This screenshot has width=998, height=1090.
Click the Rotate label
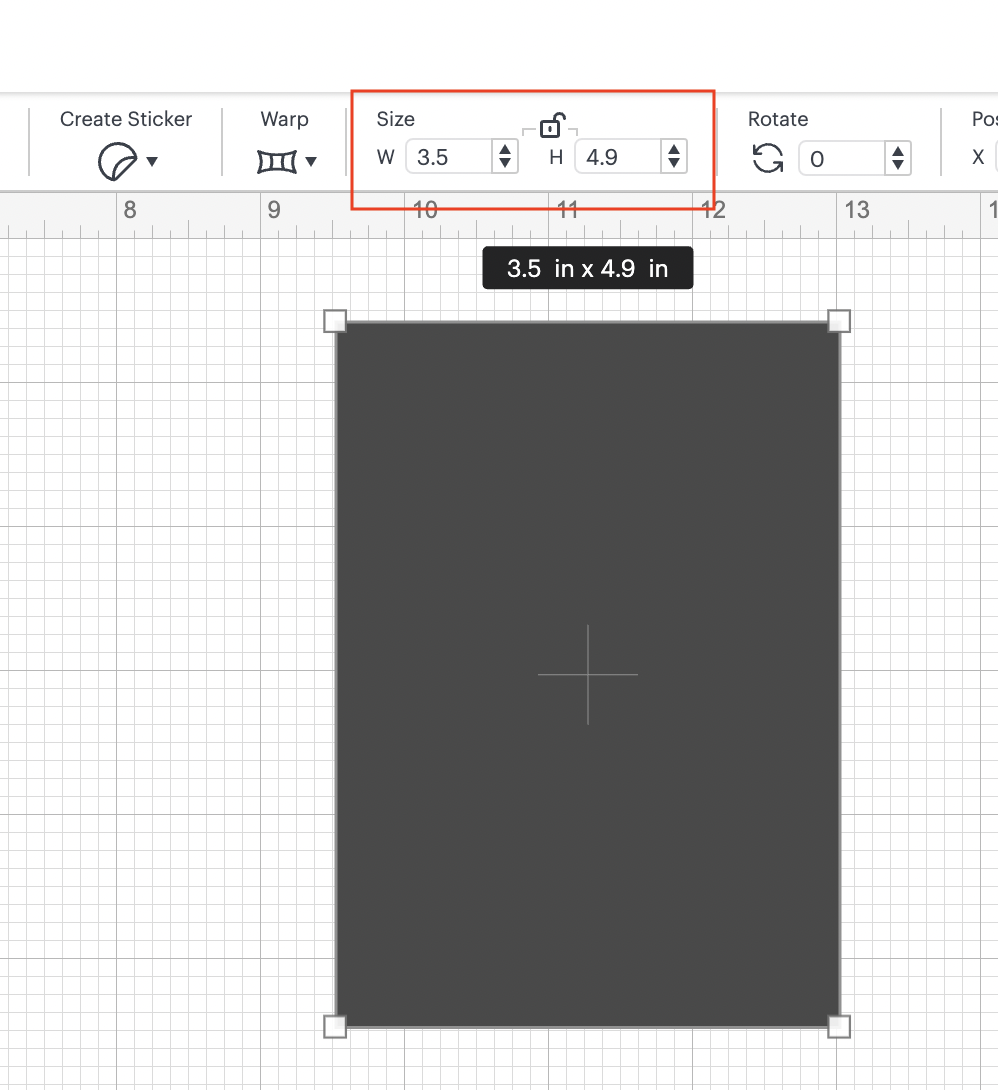pos(778,119)
